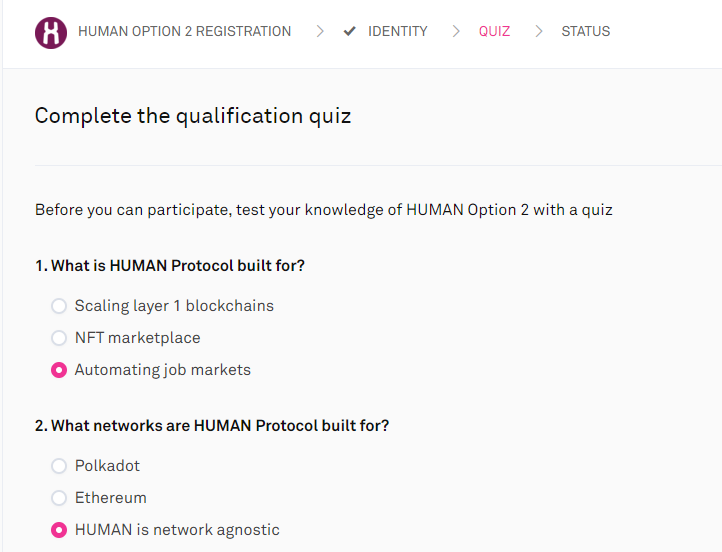Click chevron between REGISTRATION and IDENTITY

tap(320, 31)
